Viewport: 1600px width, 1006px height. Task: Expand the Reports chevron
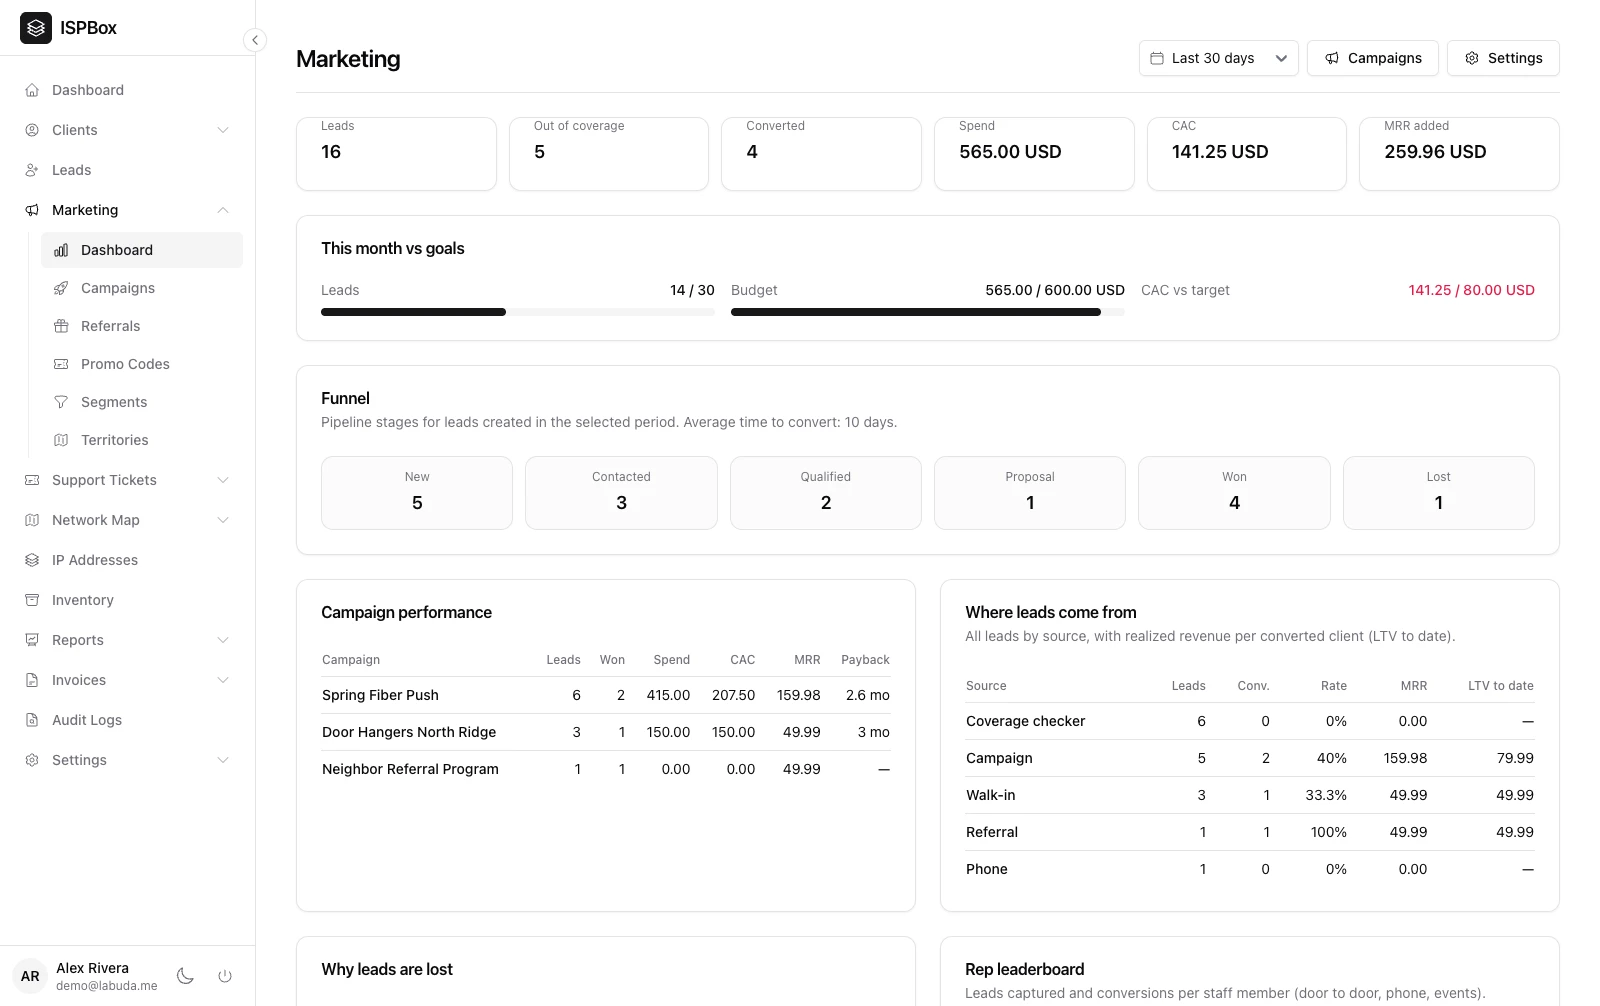click(223, 640)
